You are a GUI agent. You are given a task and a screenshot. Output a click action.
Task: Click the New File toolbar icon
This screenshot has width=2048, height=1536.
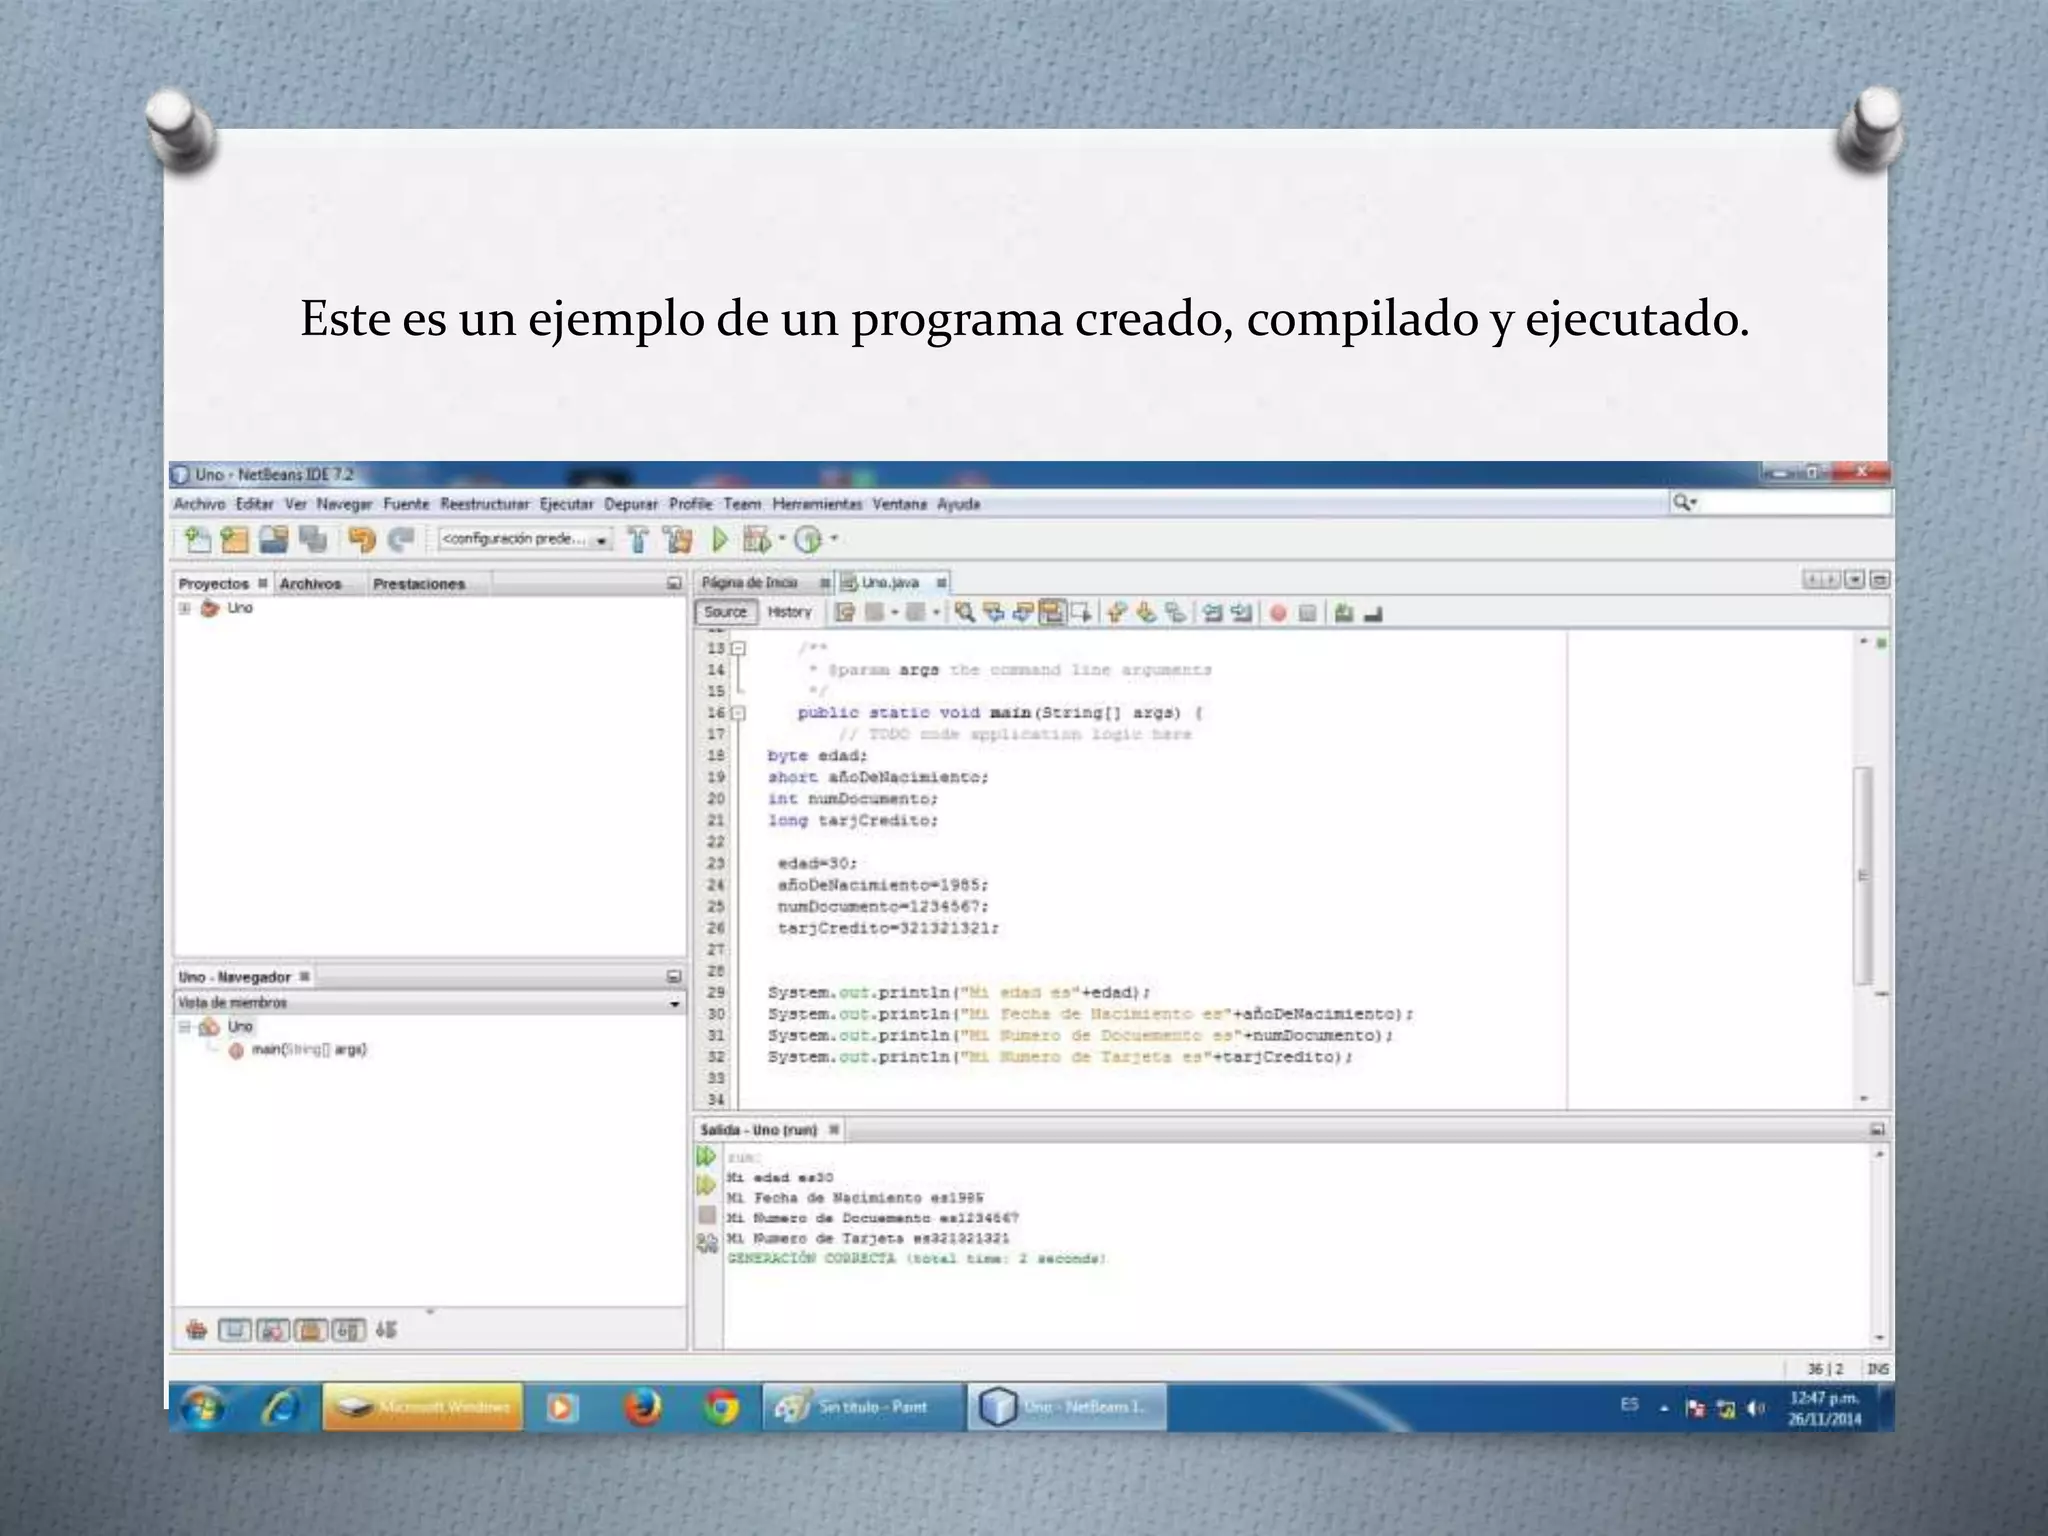tap(198, 540)
